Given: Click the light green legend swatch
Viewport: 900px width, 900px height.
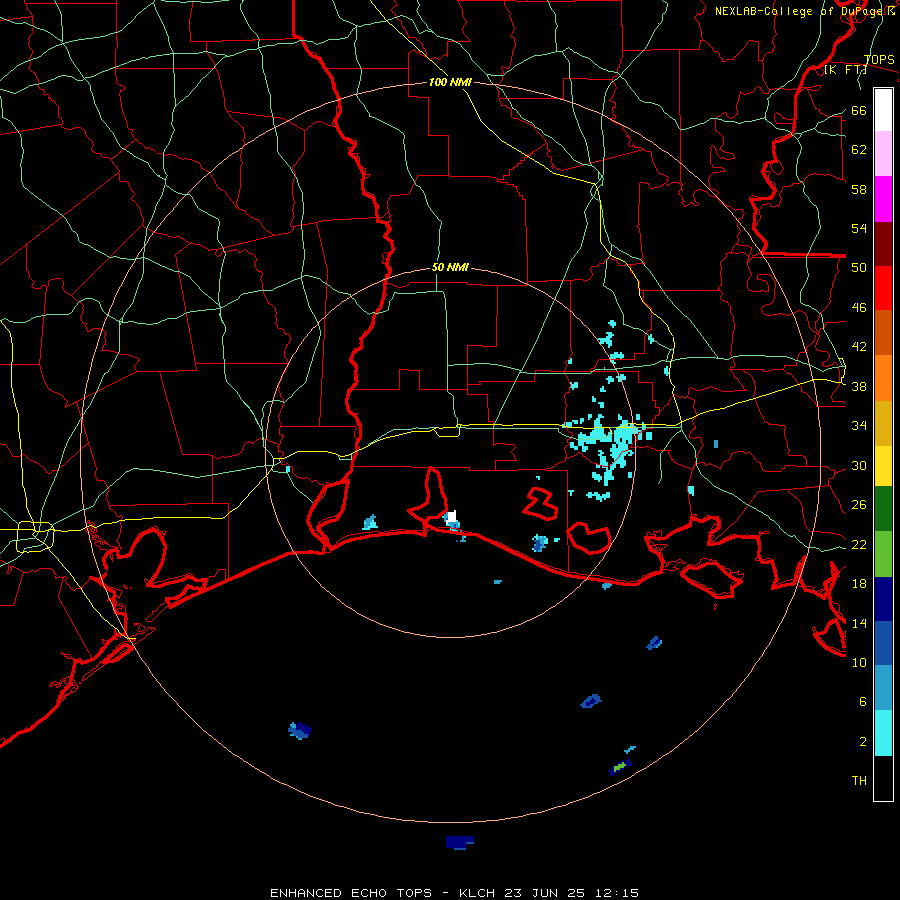Looking at the screenshot, I should [883, 554].
